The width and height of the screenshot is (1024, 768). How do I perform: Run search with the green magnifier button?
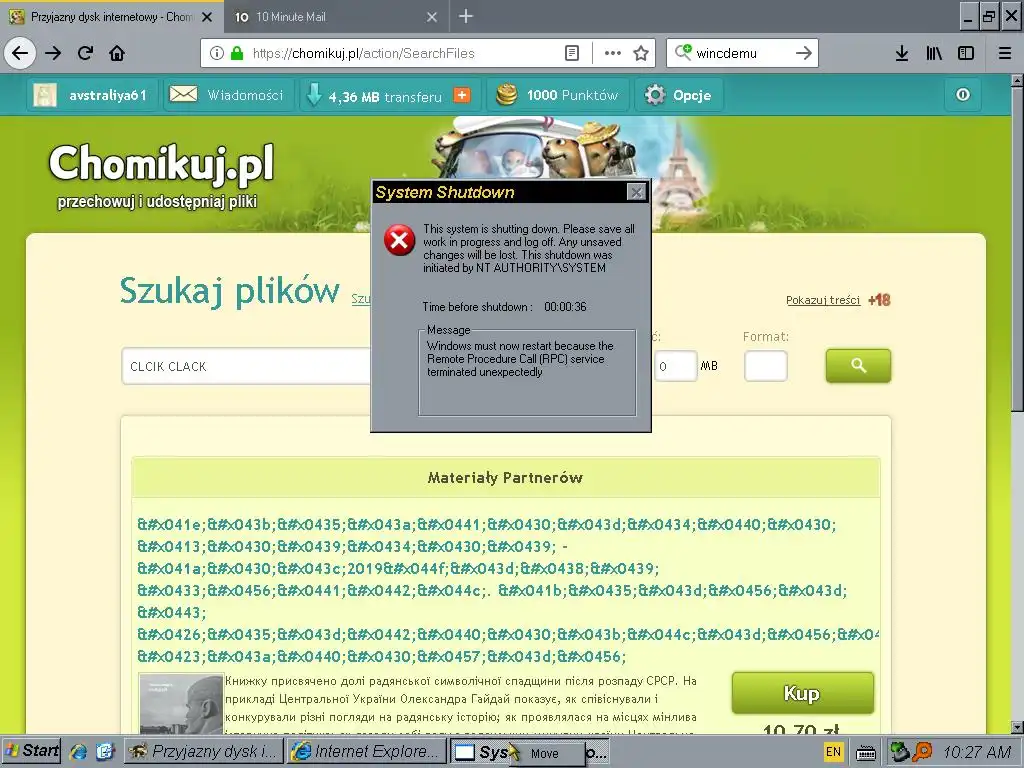[x=858, y=366]
